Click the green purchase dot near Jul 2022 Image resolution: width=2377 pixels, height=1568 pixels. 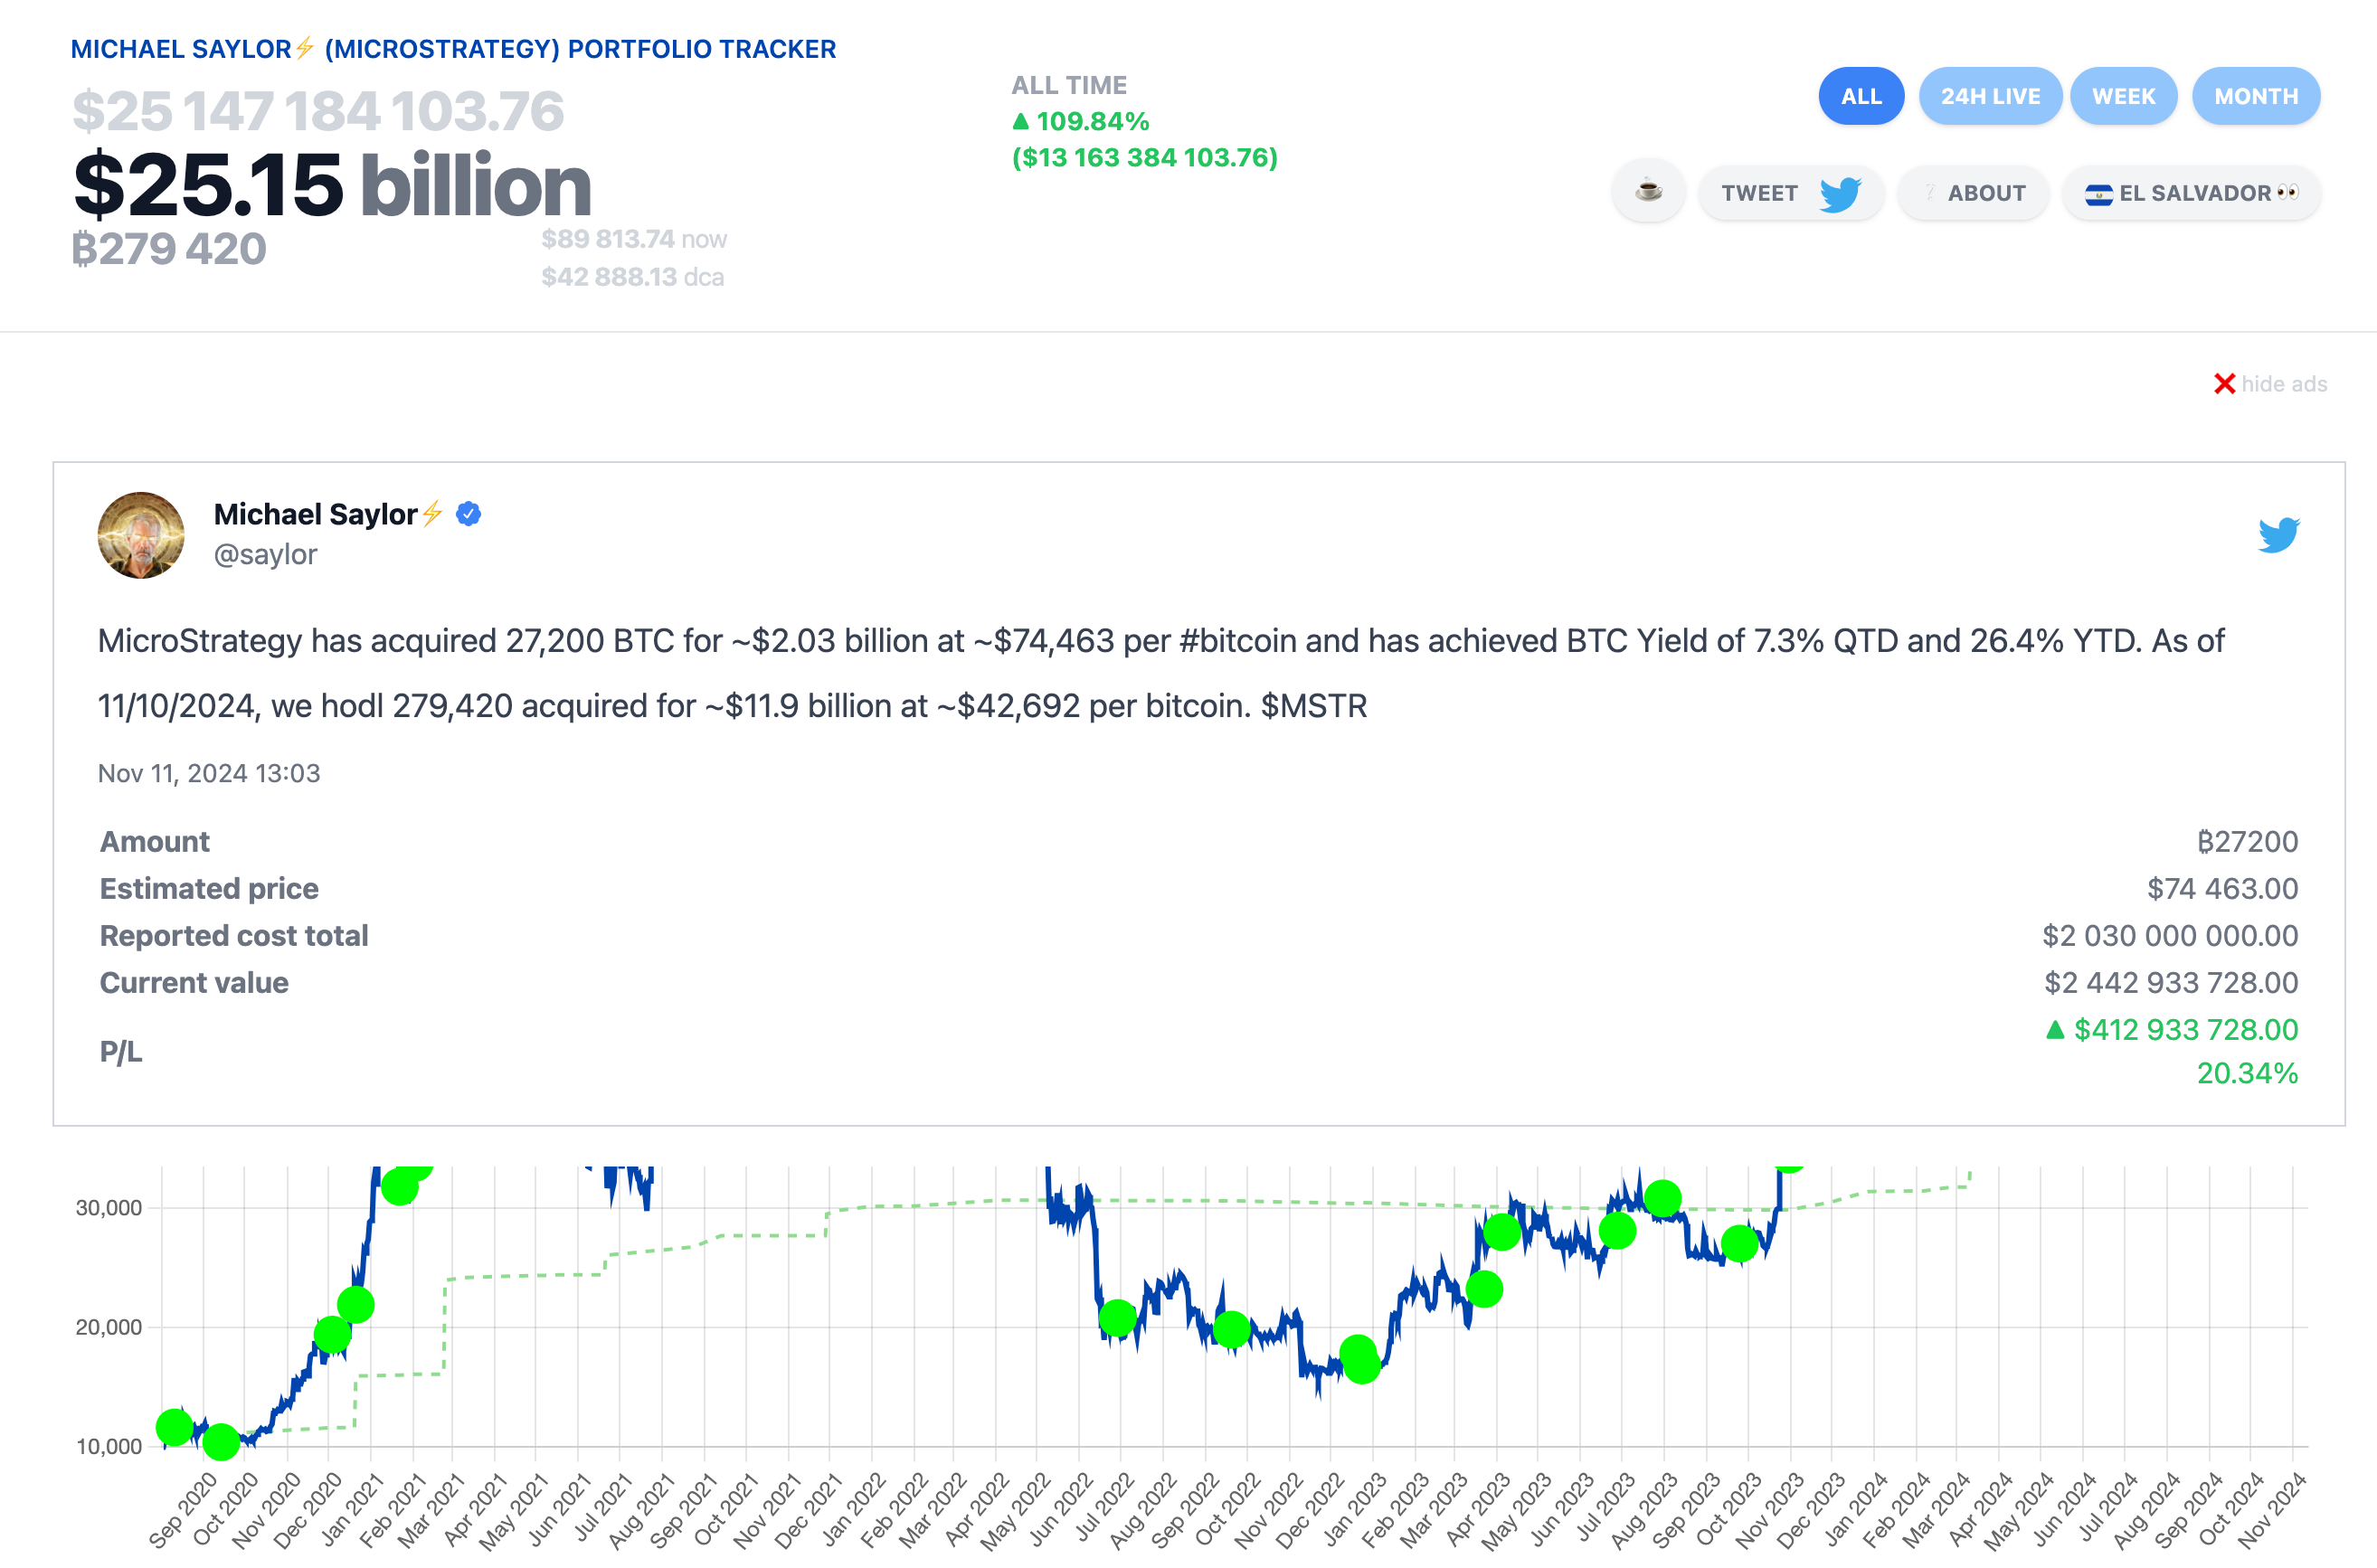pos(1117,1318)
